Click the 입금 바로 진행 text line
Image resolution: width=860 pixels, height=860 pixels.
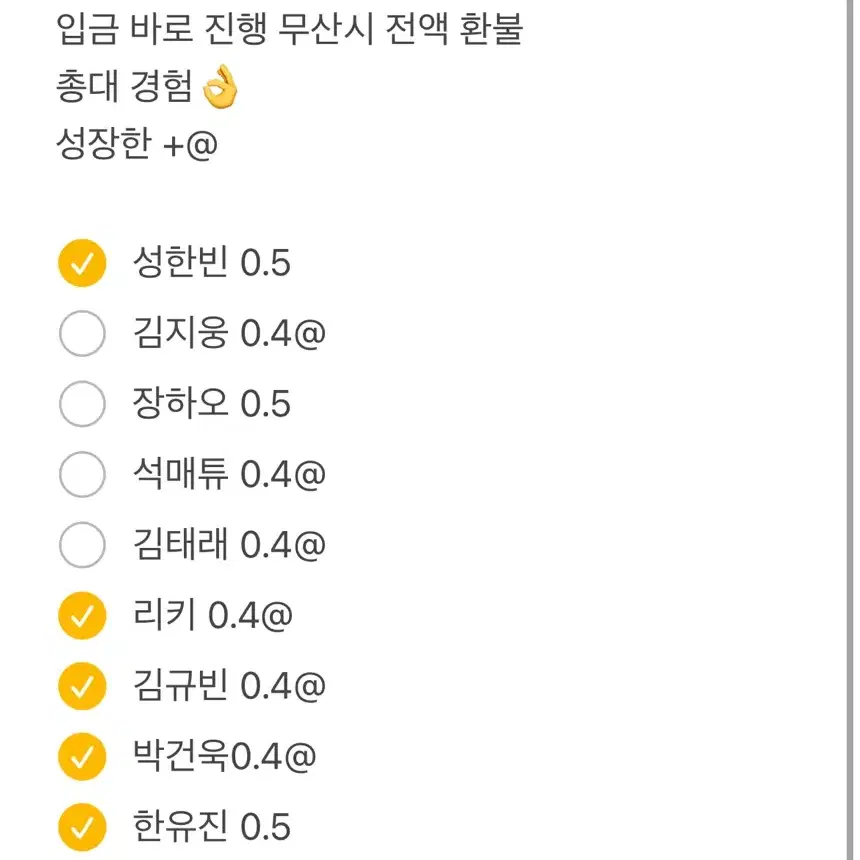[289, 29]
